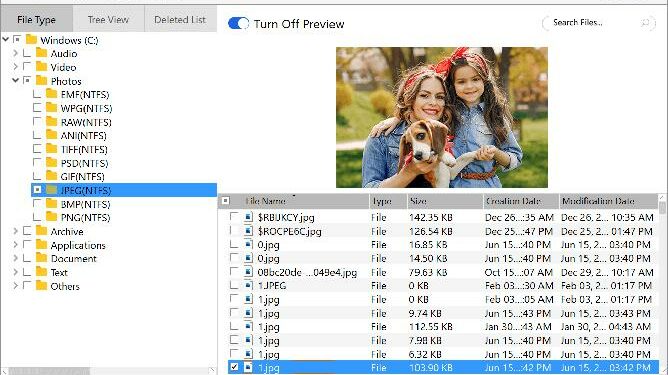Click the search magnifier icon

[x=646, y=23]
